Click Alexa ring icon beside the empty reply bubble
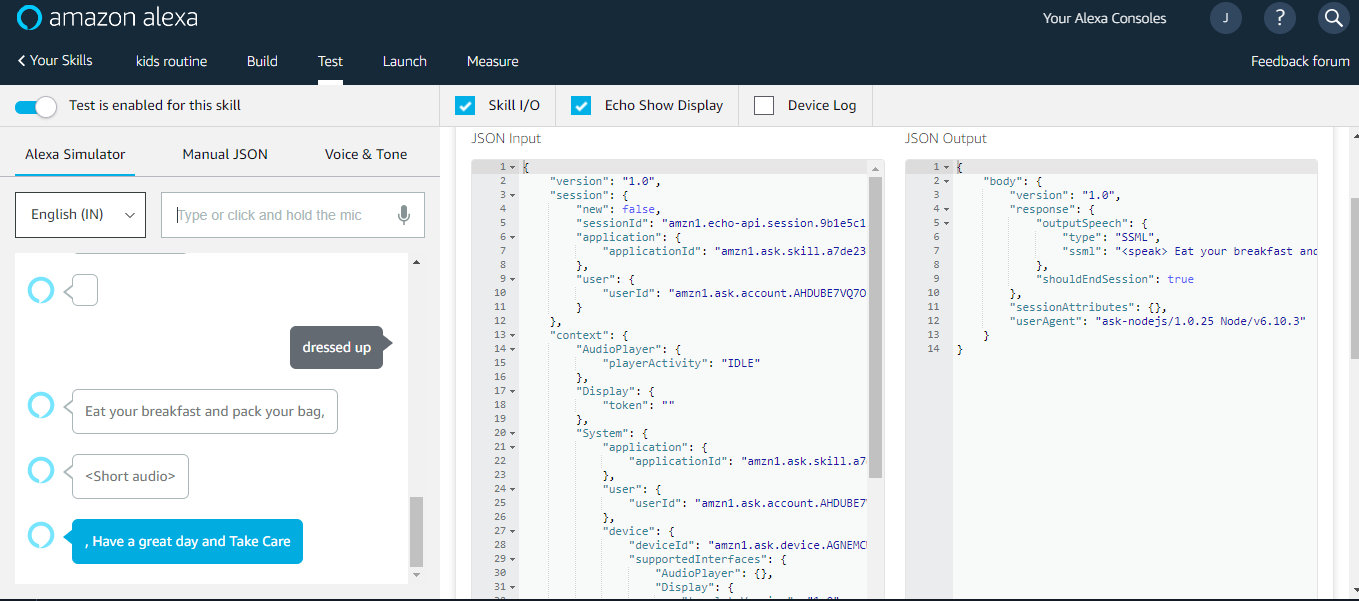The height and width of the screenshot is (601, 1359). pyautogui.click(x=40, y=290)
